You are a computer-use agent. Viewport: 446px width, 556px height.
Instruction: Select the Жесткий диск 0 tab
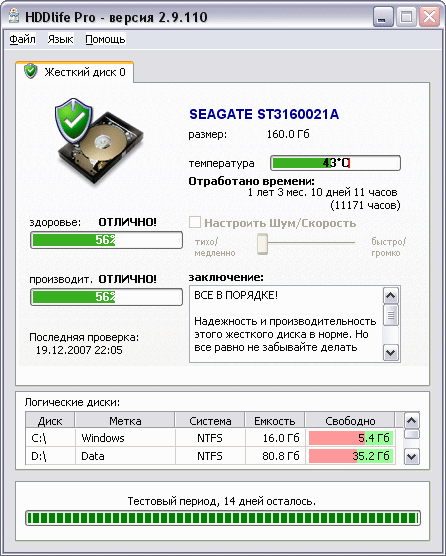pyautogui.click(x=75, y=72)
